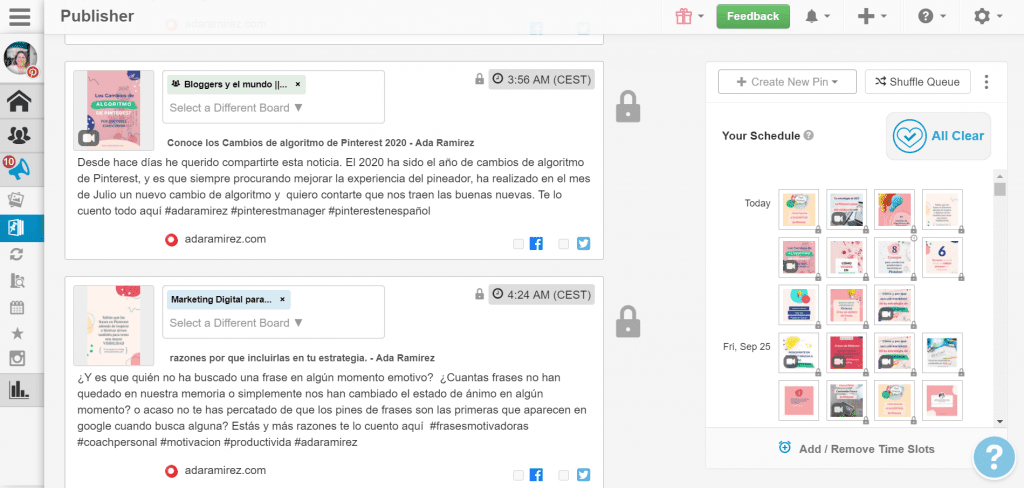Open Select a Different Board in frases pin
This screenshot has height=488, width=1024.
tap(236, 323)
